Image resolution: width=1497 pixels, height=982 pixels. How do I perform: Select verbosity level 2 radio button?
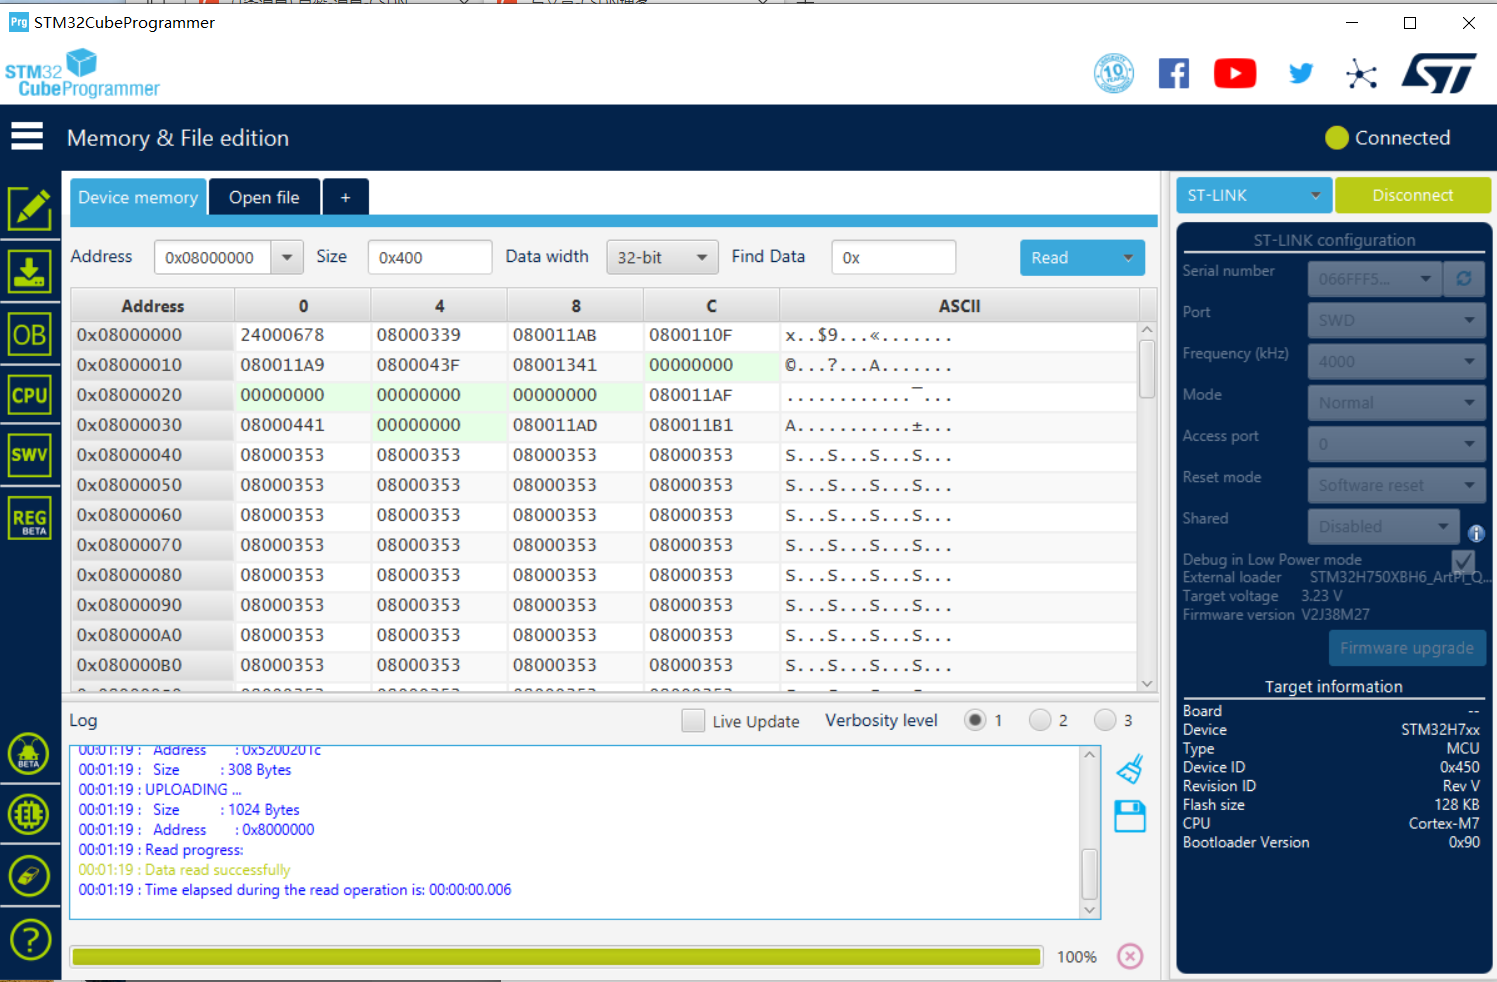1040,720
